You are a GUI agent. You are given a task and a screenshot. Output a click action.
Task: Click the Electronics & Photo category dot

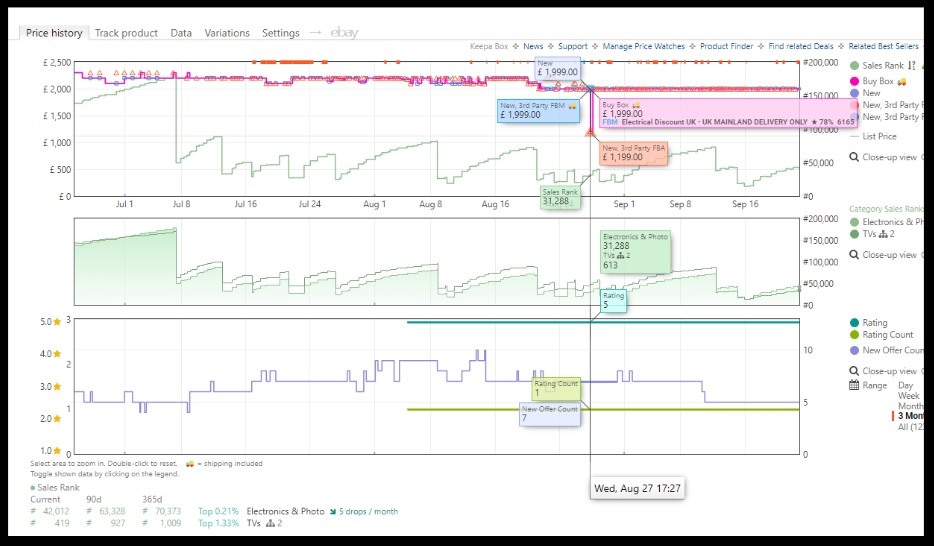click(854, 222)
